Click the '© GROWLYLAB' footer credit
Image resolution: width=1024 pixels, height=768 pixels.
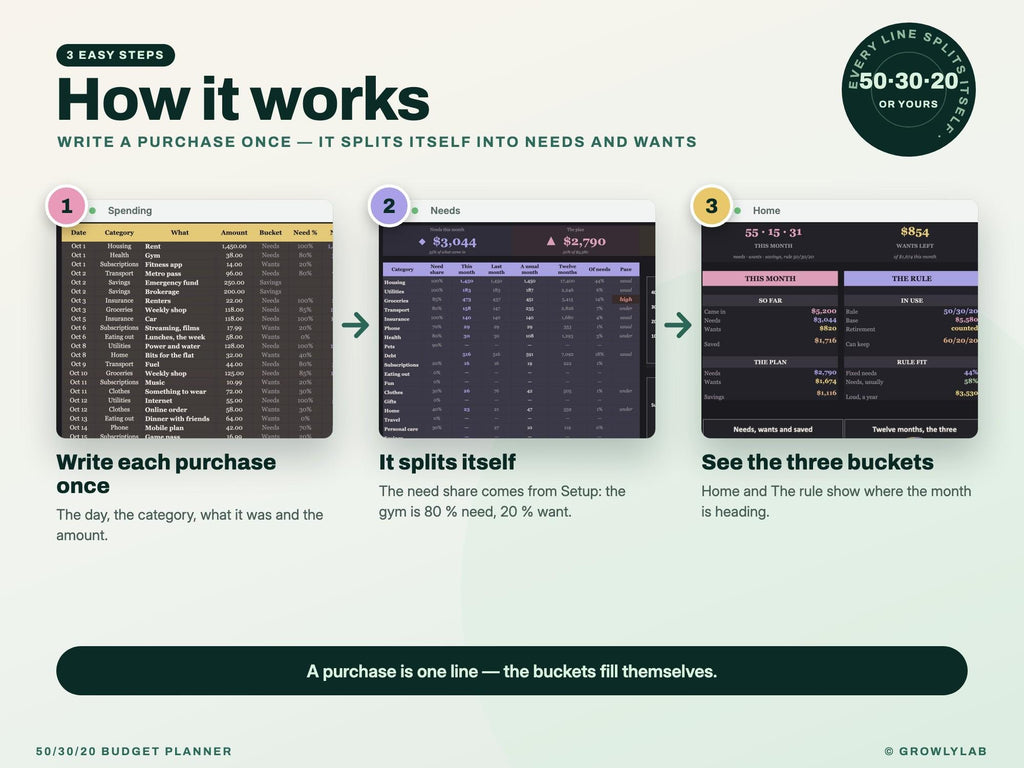click(936, 751)
